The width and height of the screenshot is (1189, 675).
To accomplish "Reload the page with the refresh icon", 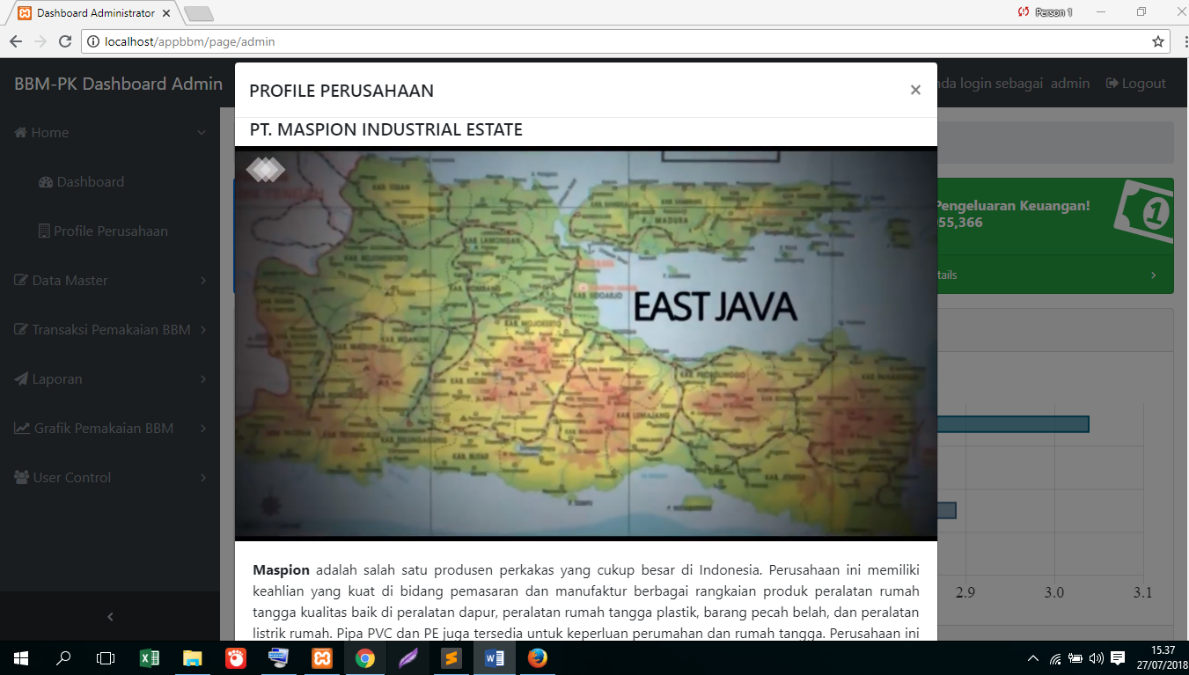I will (65, 42).
